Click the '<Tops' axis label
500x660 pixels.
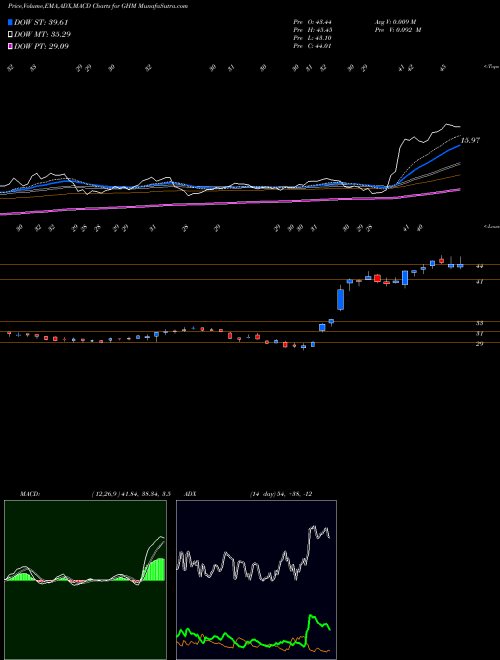(x=491, y=67)
